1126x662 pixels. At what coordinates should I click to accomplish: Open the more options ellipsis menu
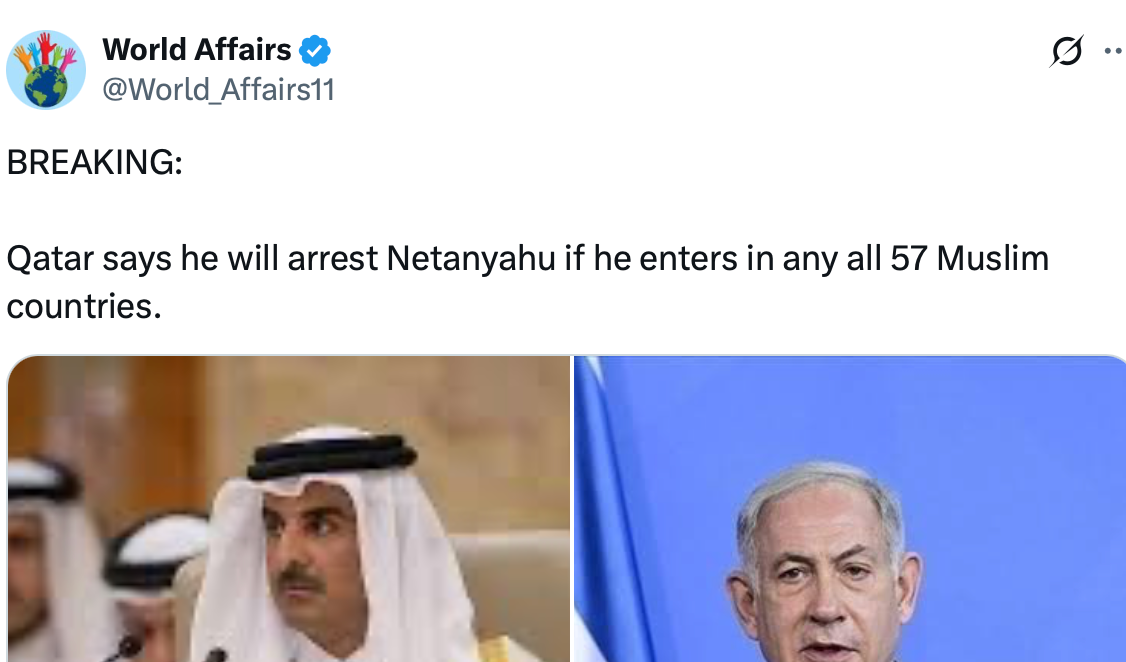(x=1115, y=51)
